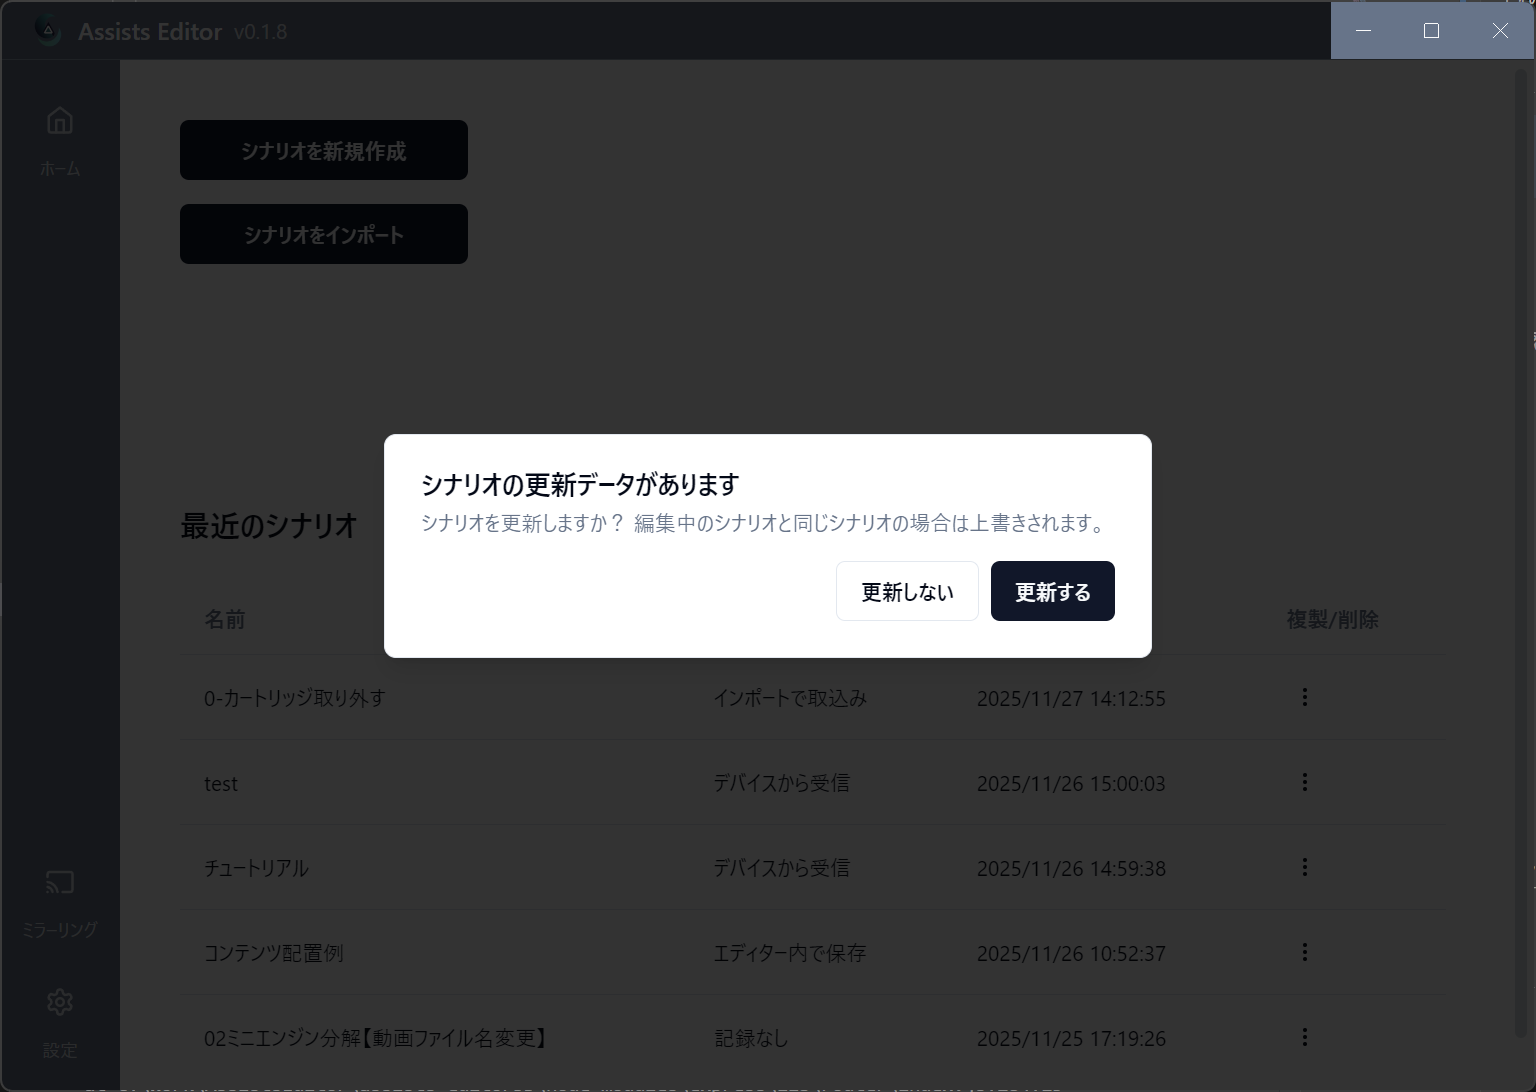
Task: Open the Settings gear icon
Action: 60,1002
